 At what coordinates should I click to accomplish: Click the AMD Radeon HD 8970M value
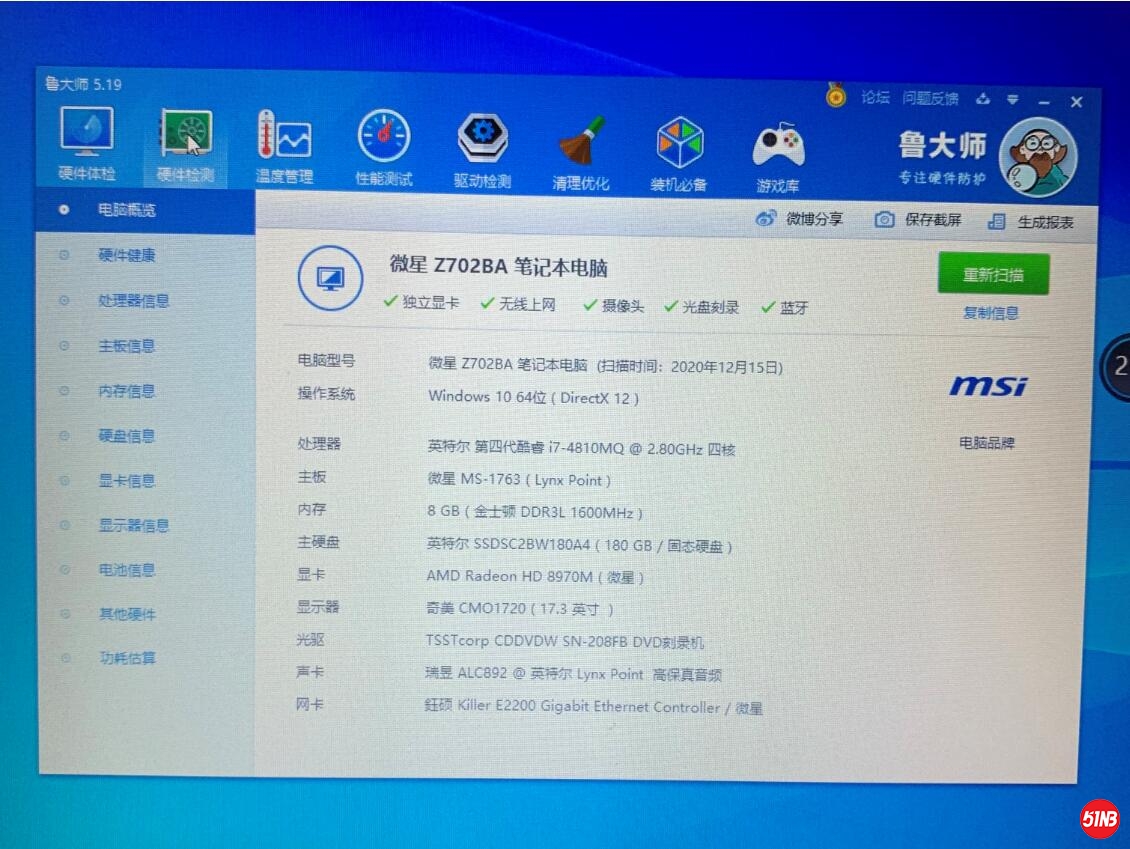(535, 577)
